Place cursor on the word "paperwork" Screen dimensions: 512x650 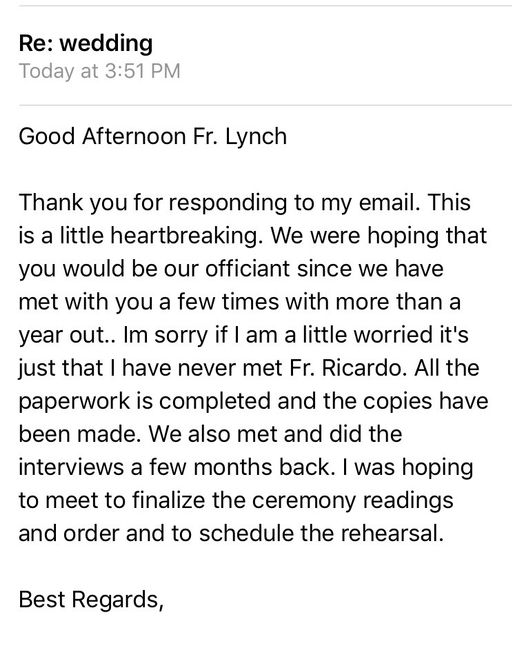74,402
